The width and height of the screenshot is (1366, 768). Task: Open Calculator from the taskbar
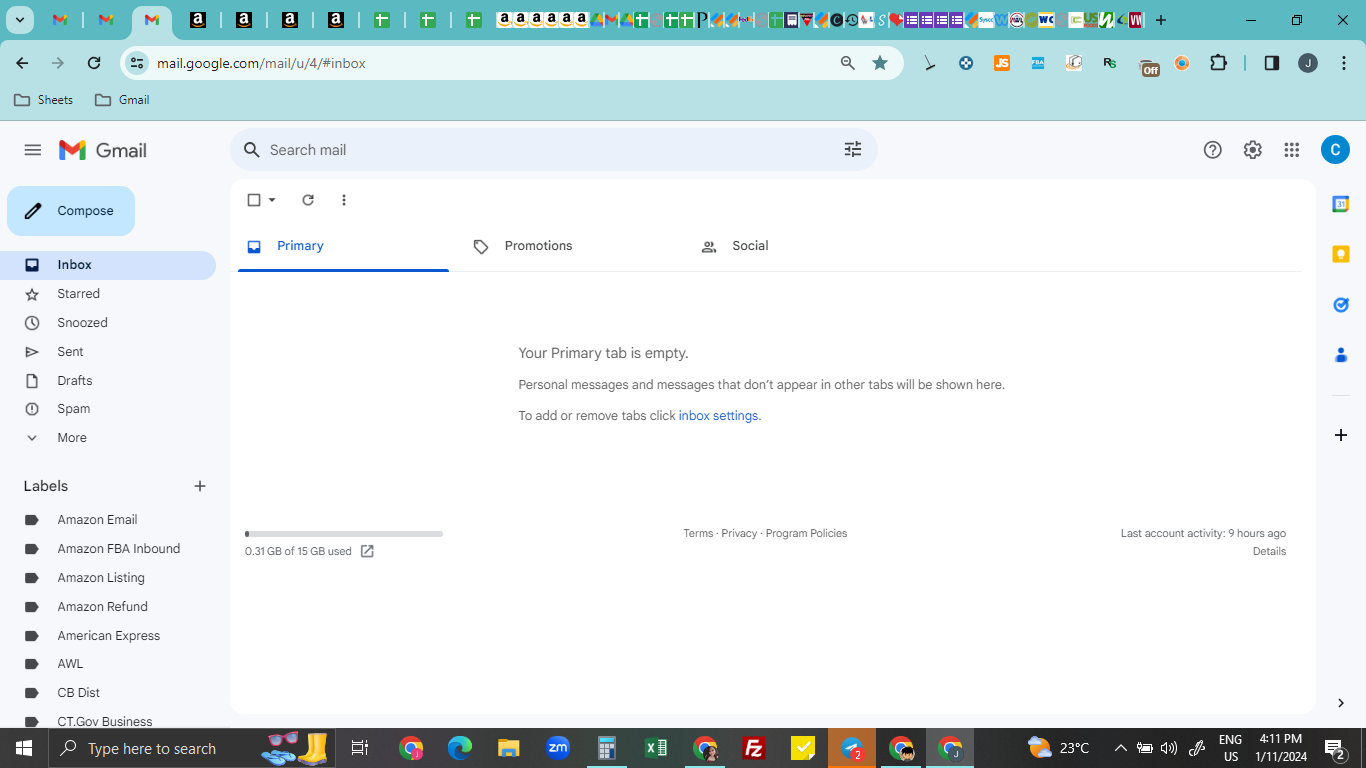tap(607, 748)
